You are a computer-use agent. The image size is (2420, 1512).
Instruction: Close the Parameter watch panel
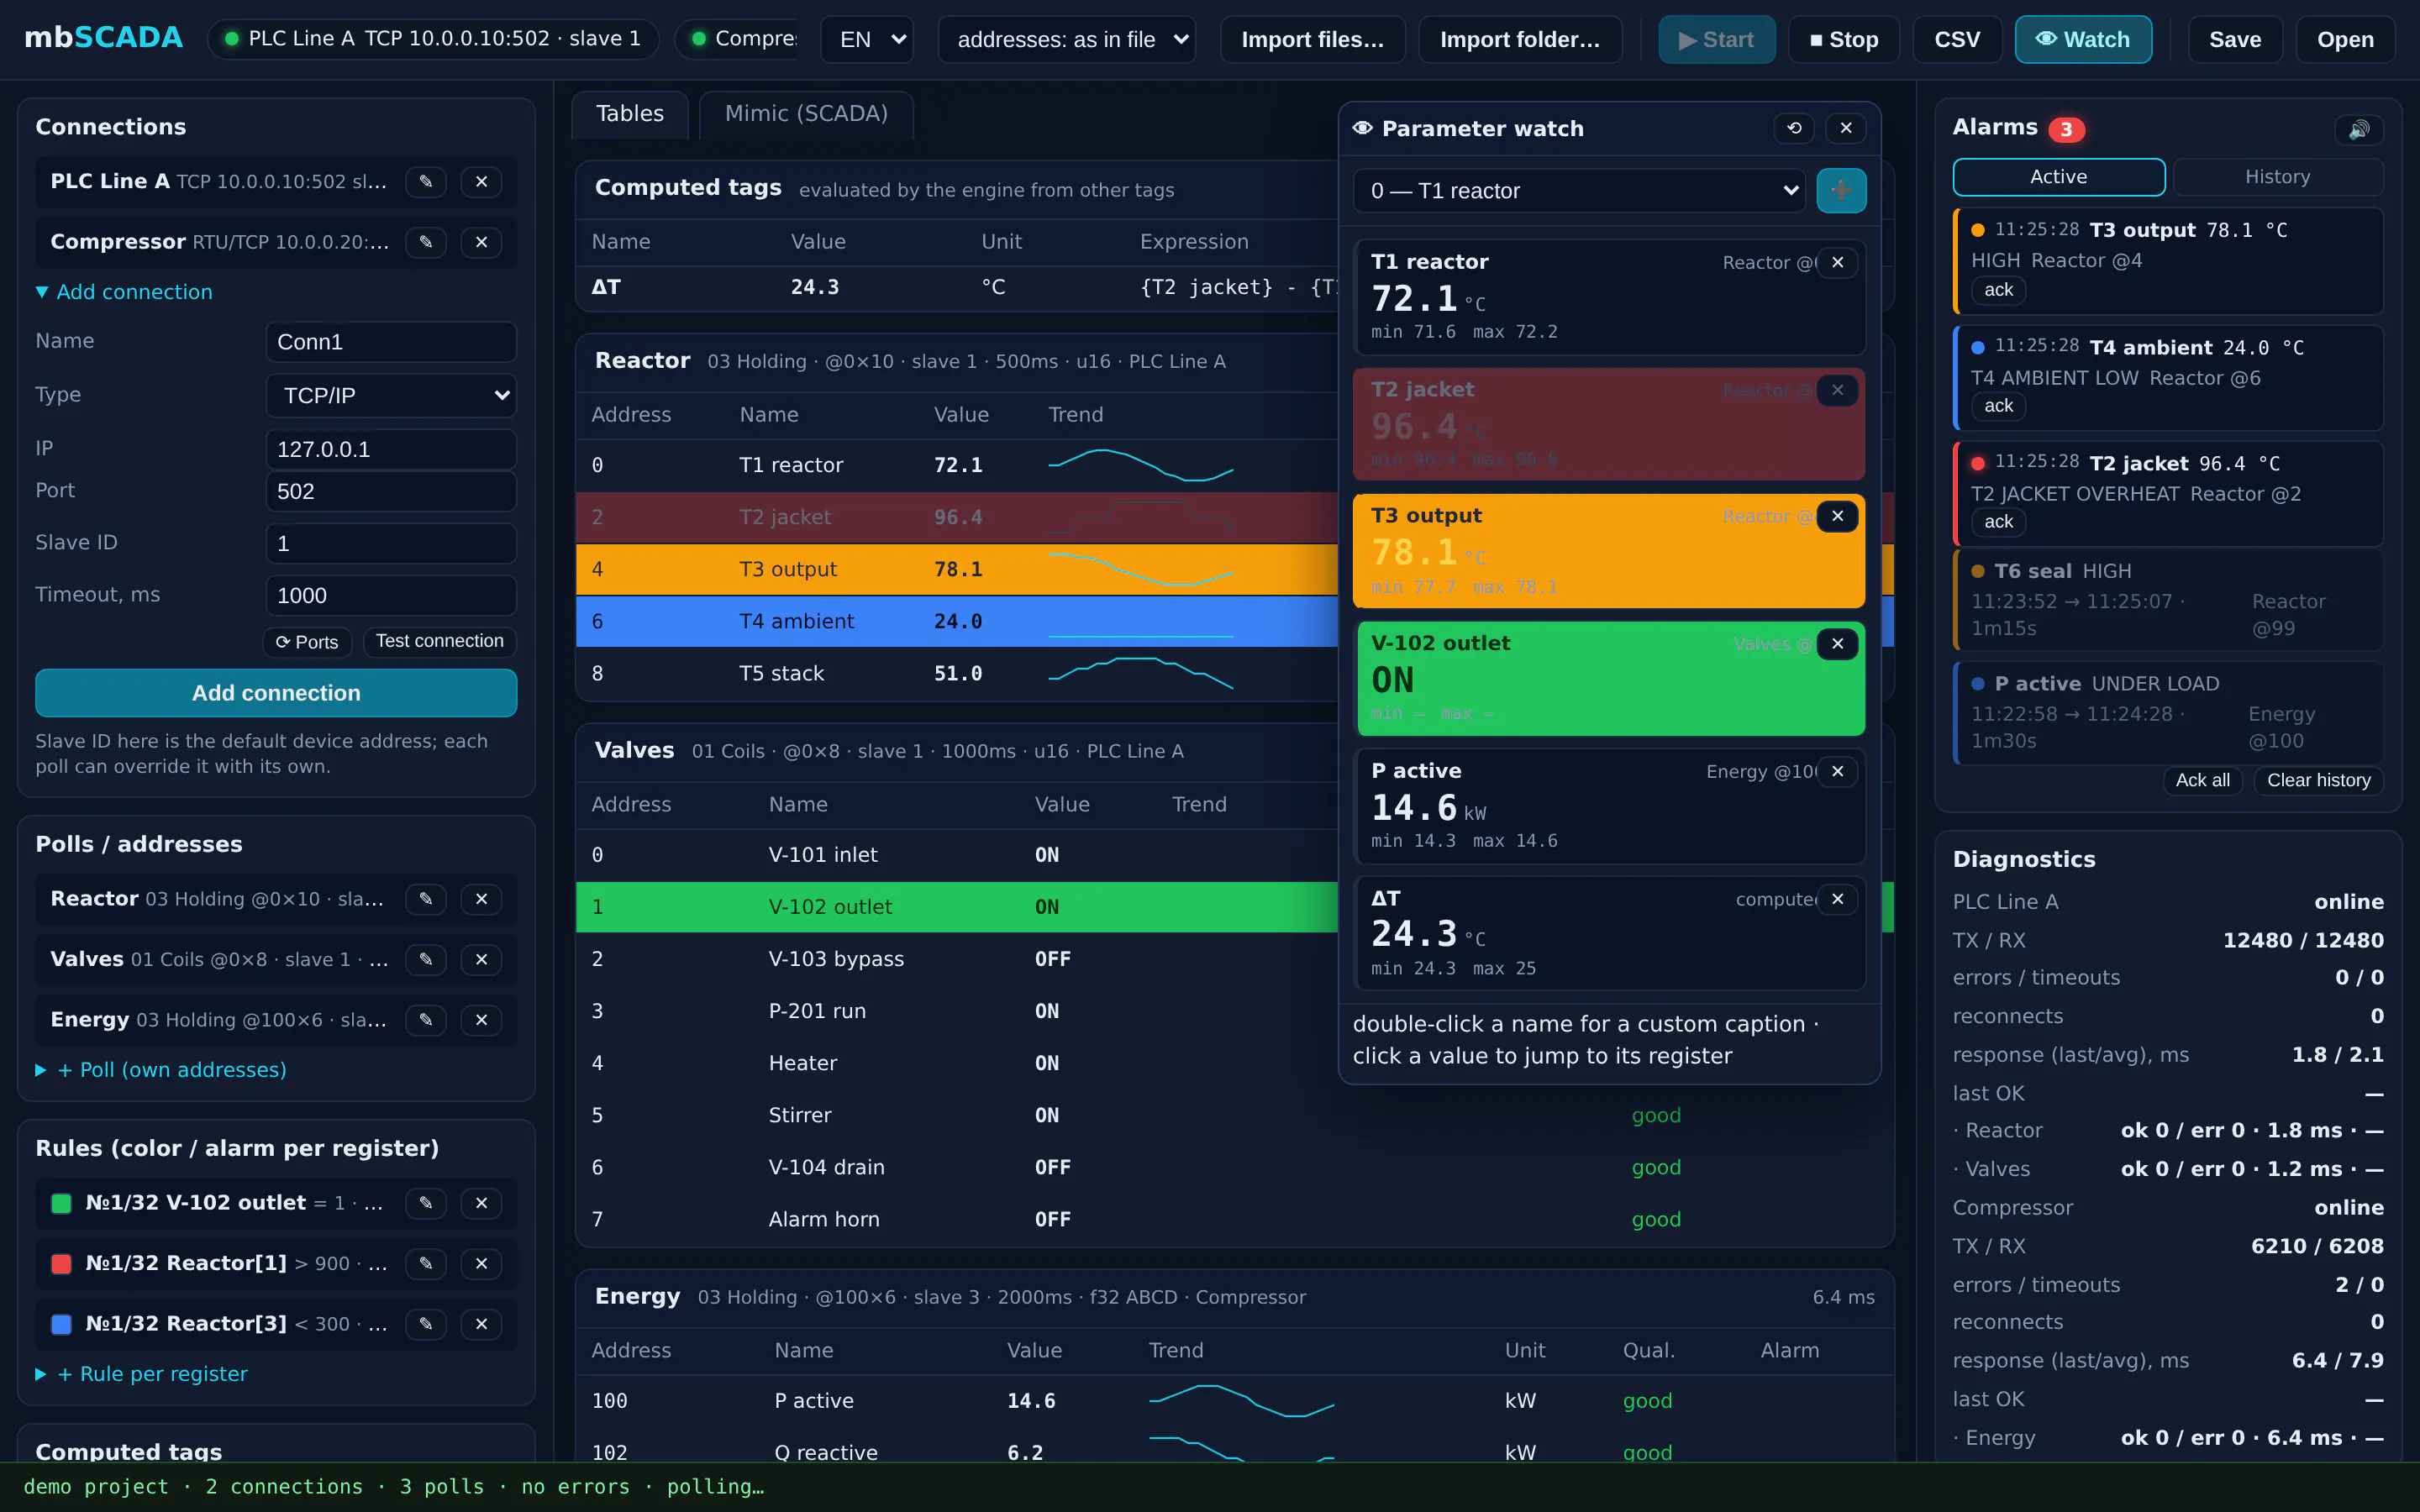point(1846,128)
